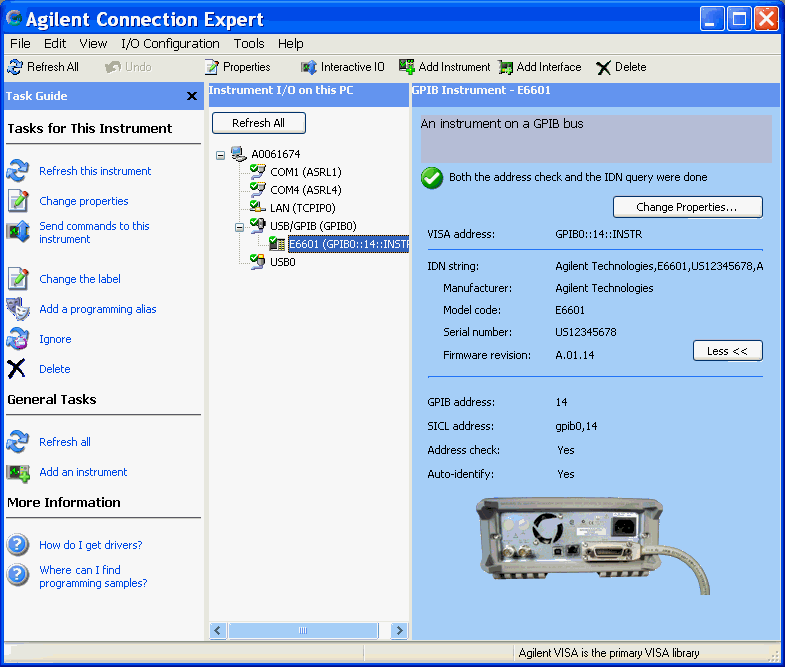Click the Refresh All toolbar icon
The image size is (785, 667).
(15, 67)
